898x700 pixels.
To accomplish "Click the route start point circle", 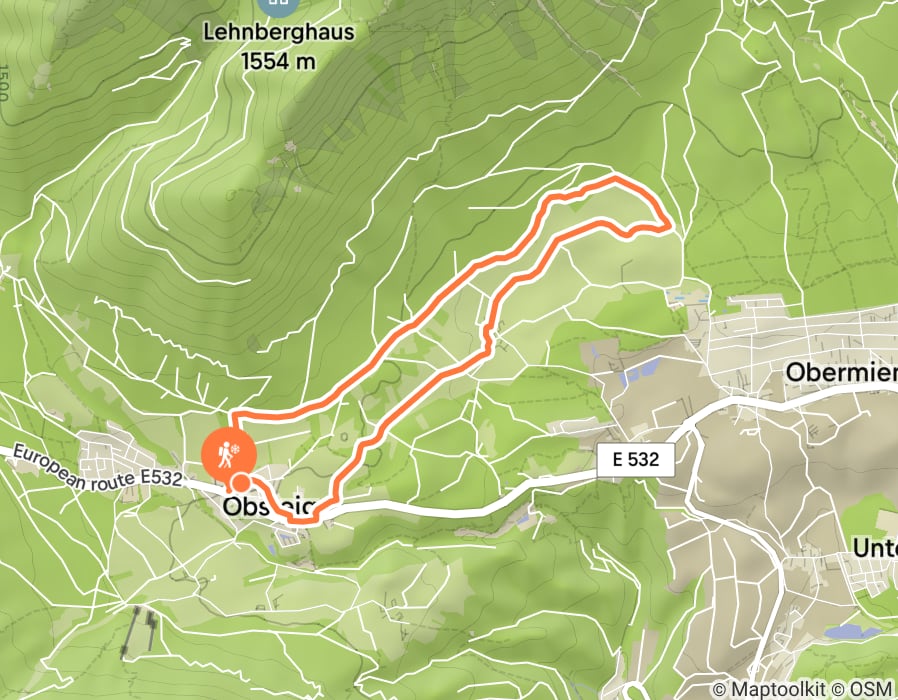I will point(241,483).
